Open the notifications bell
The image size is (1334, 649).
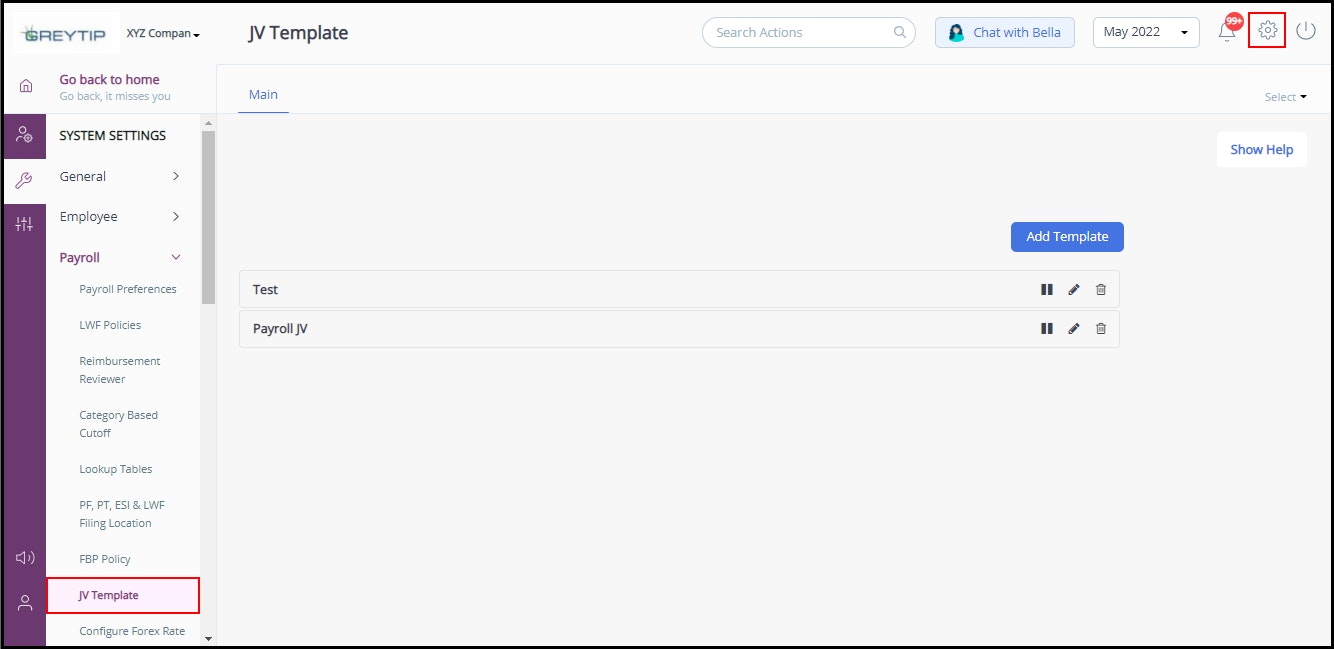pyautogui.click(x=1227, y=31)
